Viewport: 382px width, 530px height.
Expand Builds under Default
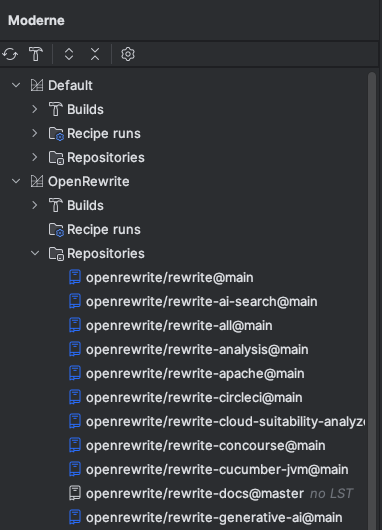coord(34,109)
